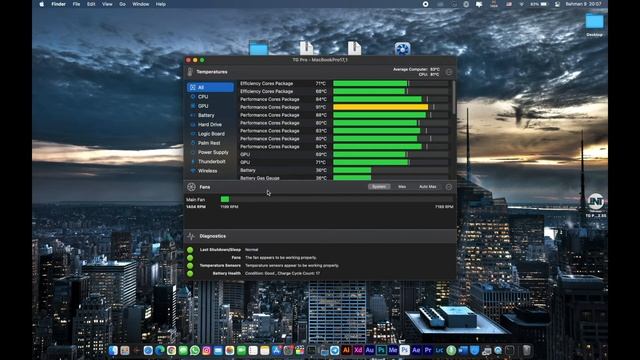Select the Power Supply sensor category

tap(210, 152)
